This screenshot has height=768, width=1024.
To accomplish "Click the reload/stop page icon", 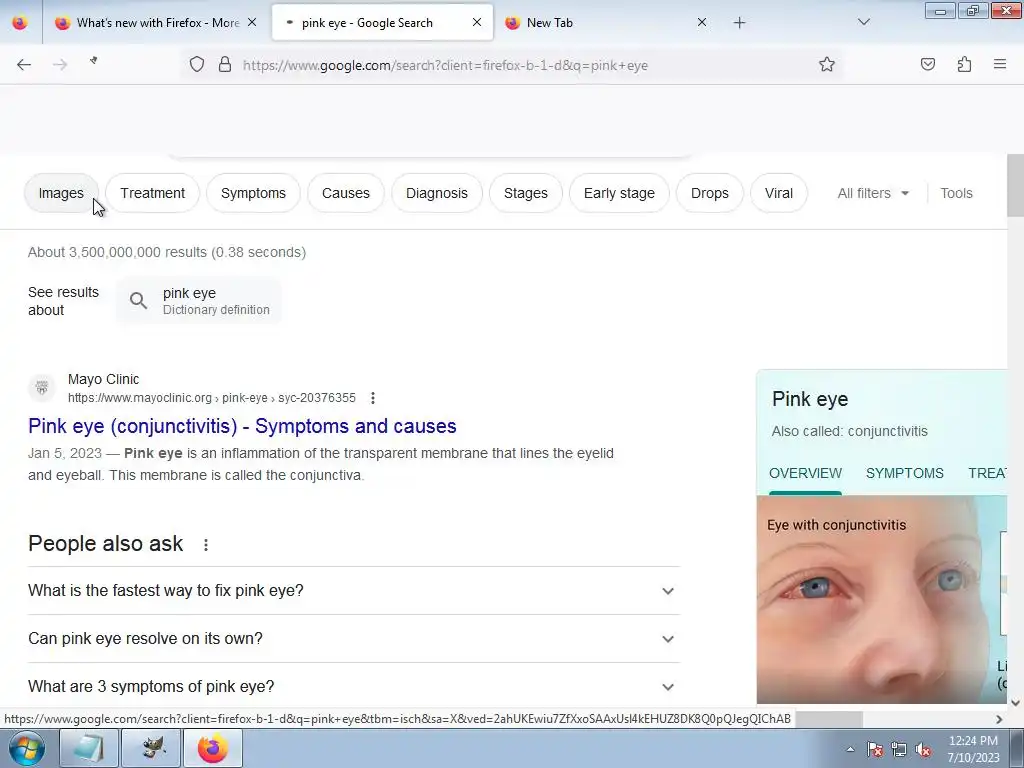I will (x=94, y=61).
